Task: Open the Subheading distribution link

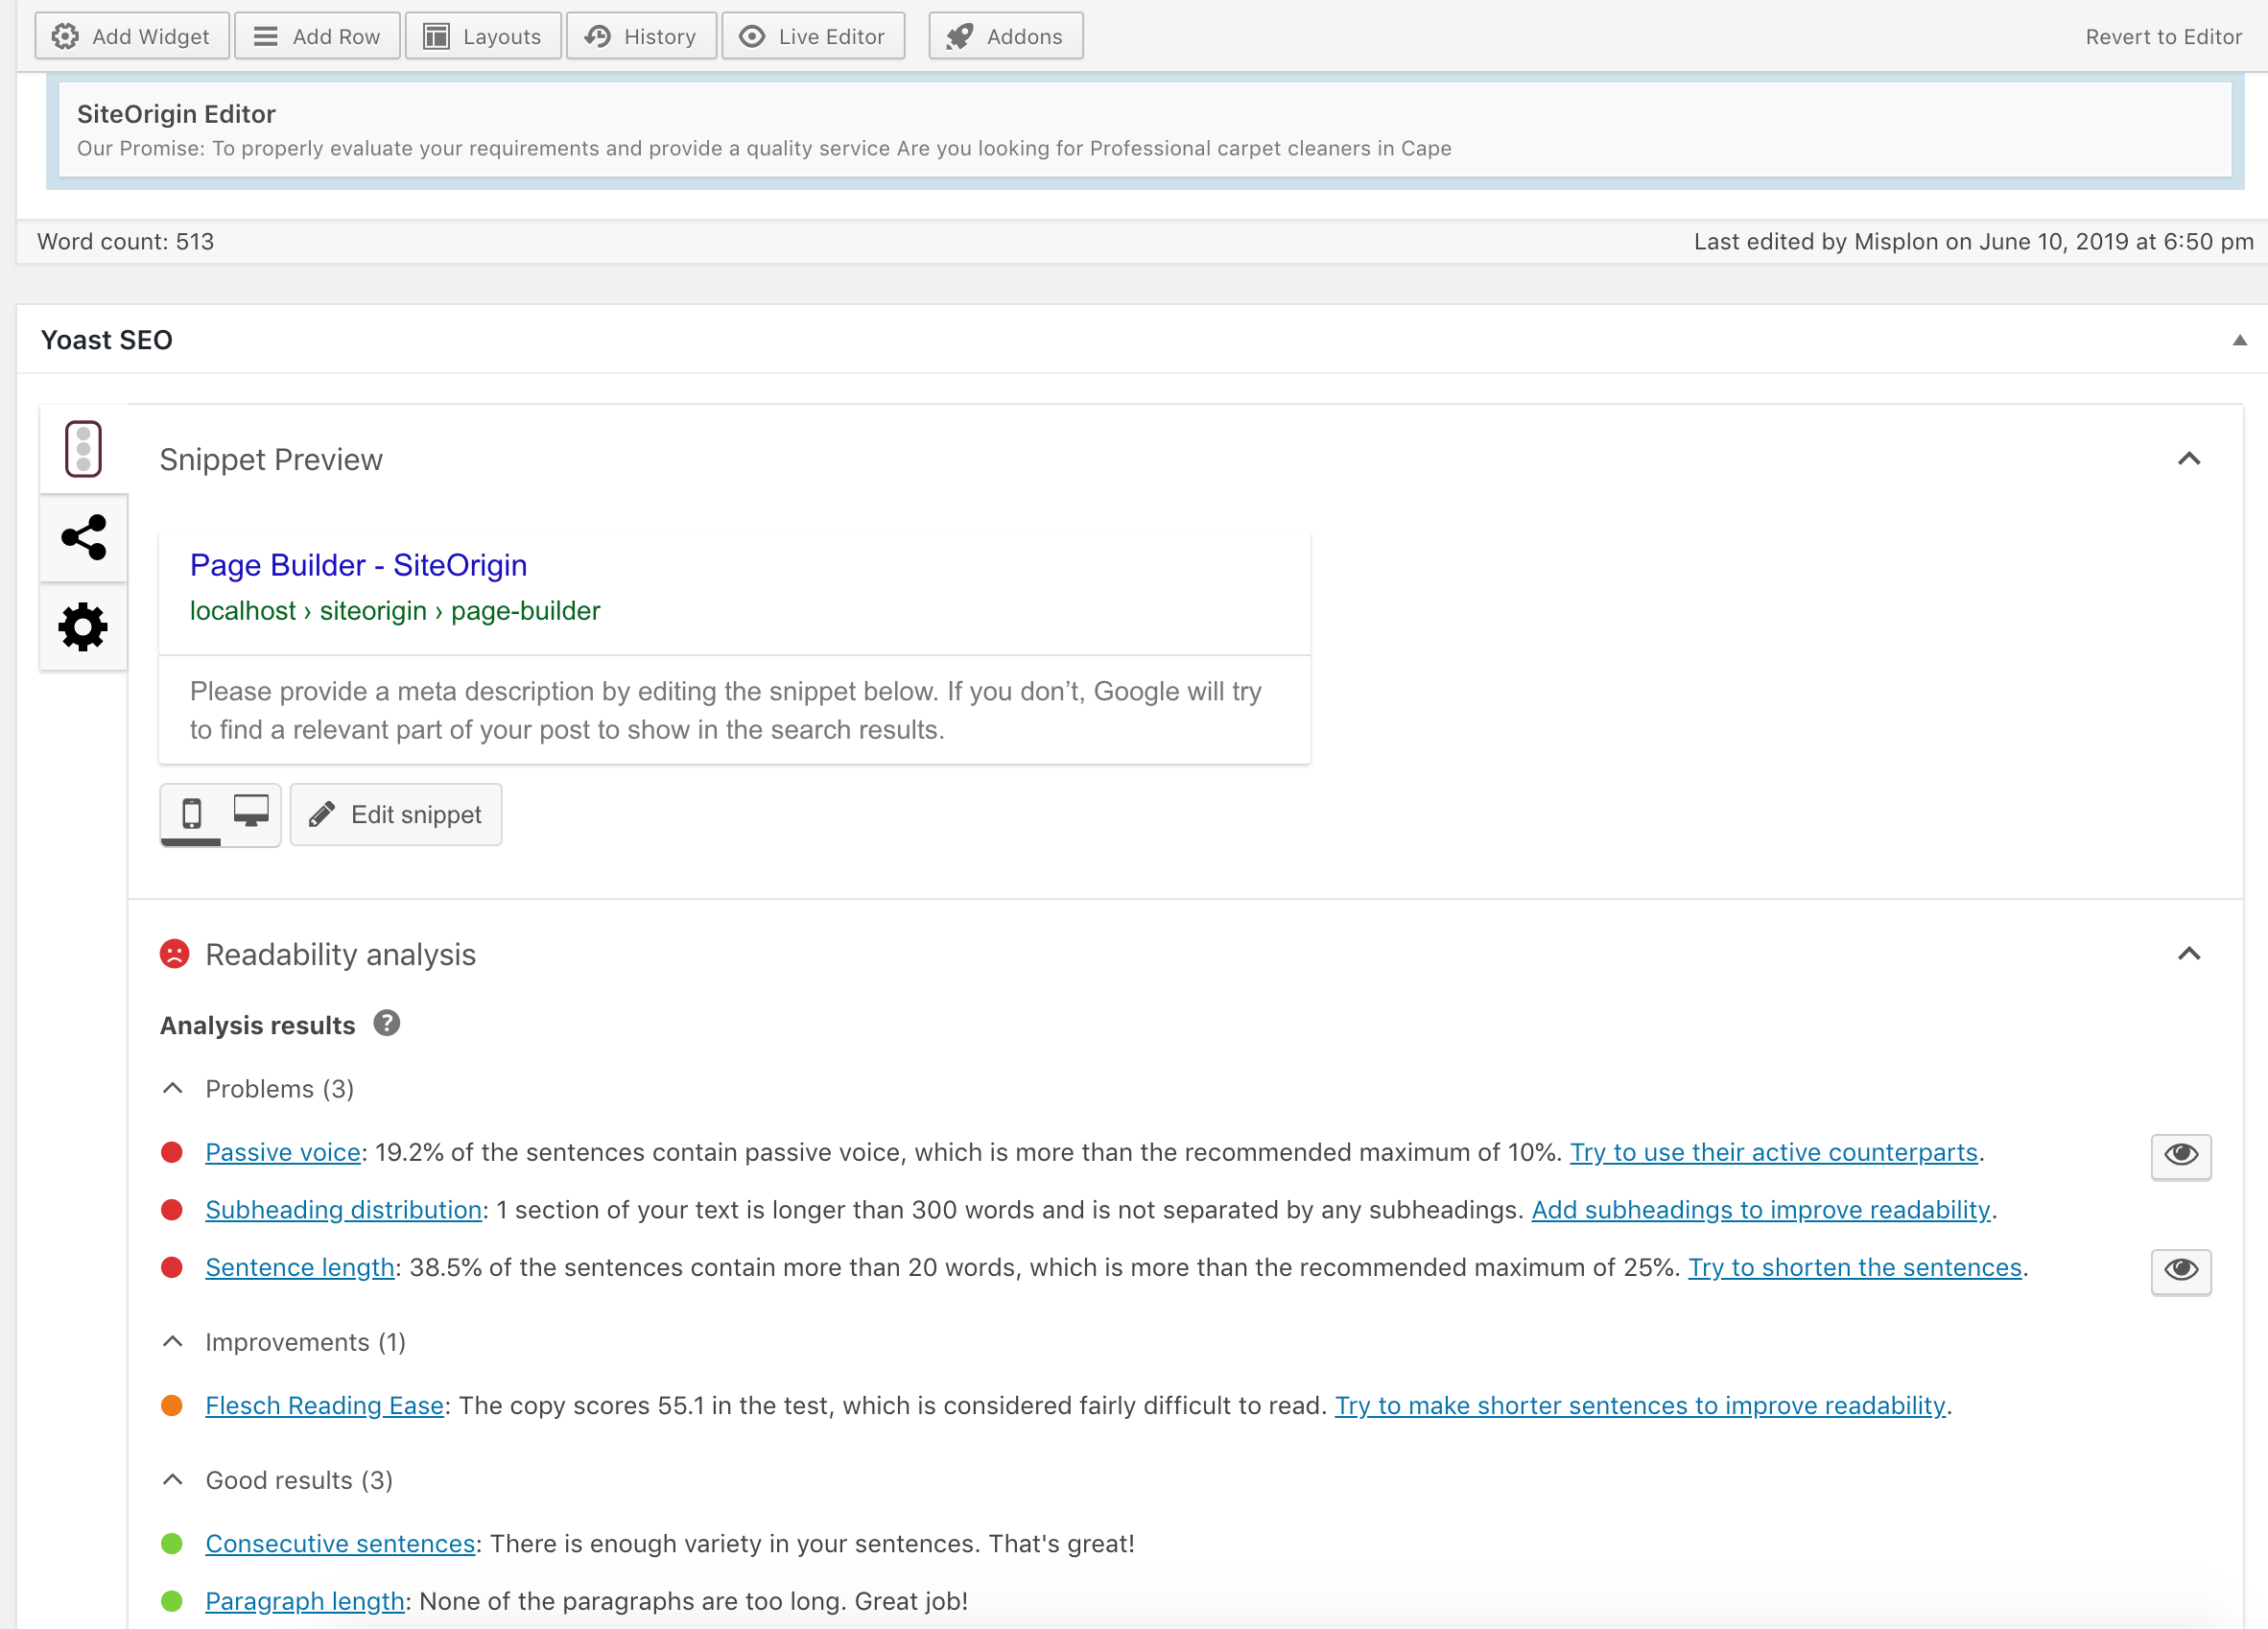Action: (344, 1210)
